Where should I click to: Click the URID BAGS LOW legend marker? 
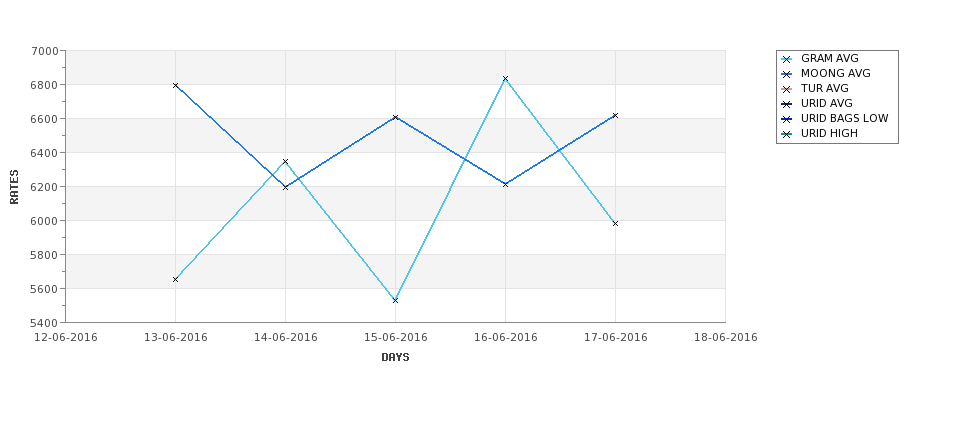click(787, 119)
